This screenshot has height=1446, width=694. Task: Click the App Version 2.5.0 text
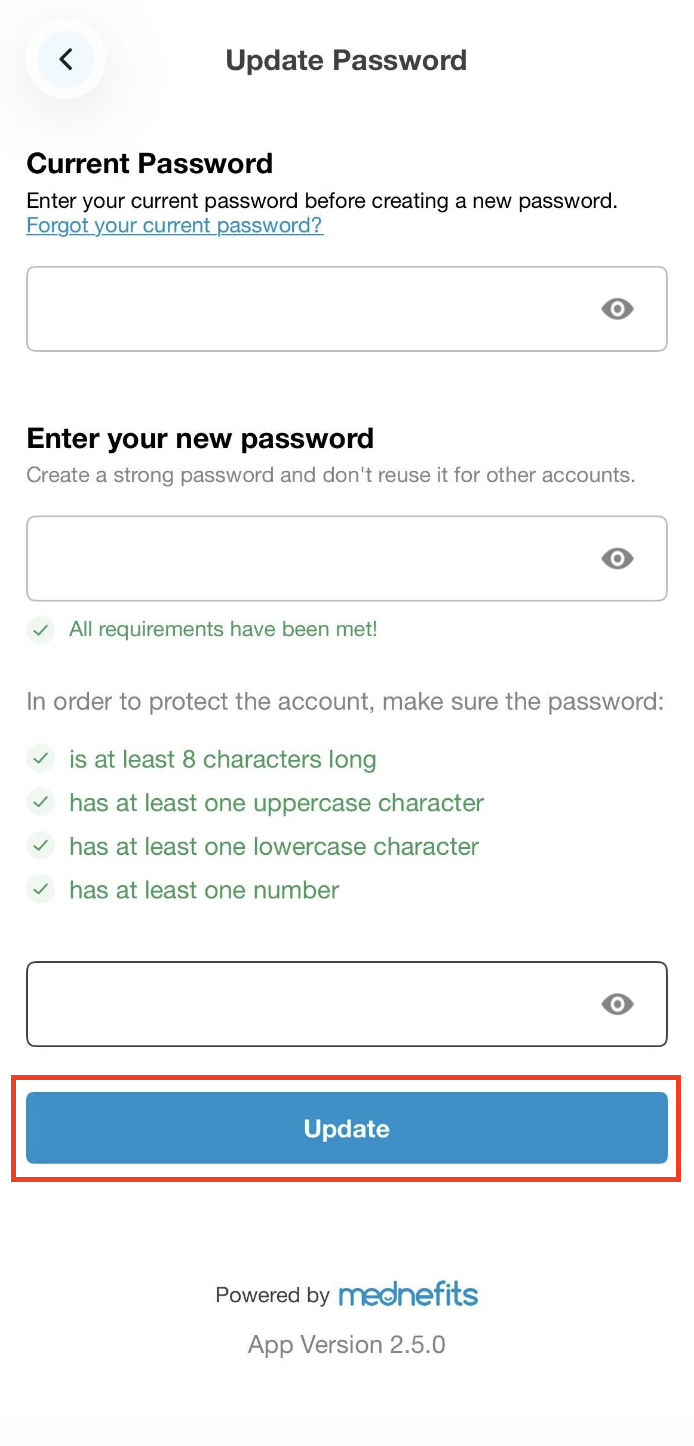(346, 1345)
